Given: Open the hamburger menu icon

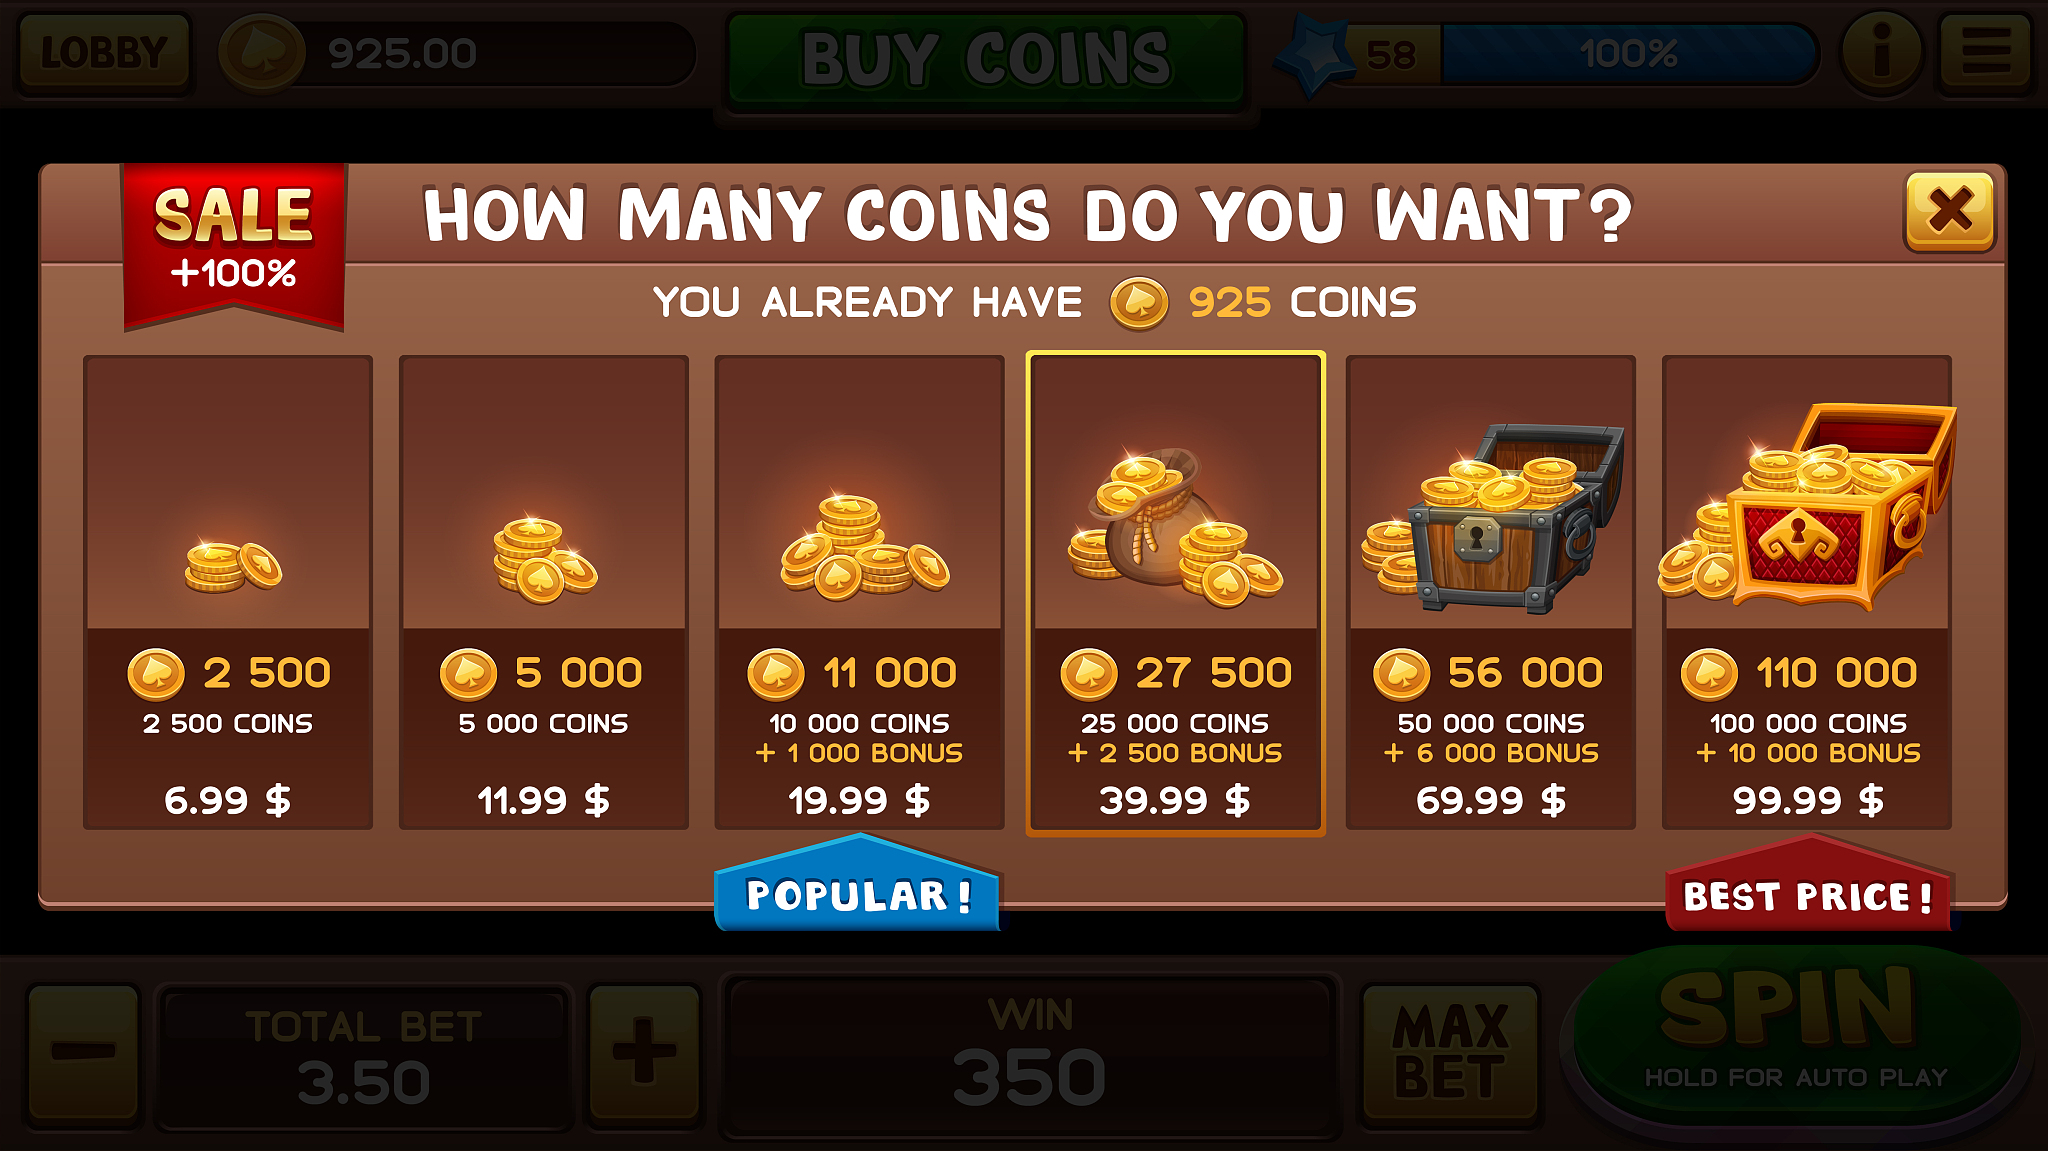Looking at the screenshot, I should pyautogui.click(x=1986, y=52).
